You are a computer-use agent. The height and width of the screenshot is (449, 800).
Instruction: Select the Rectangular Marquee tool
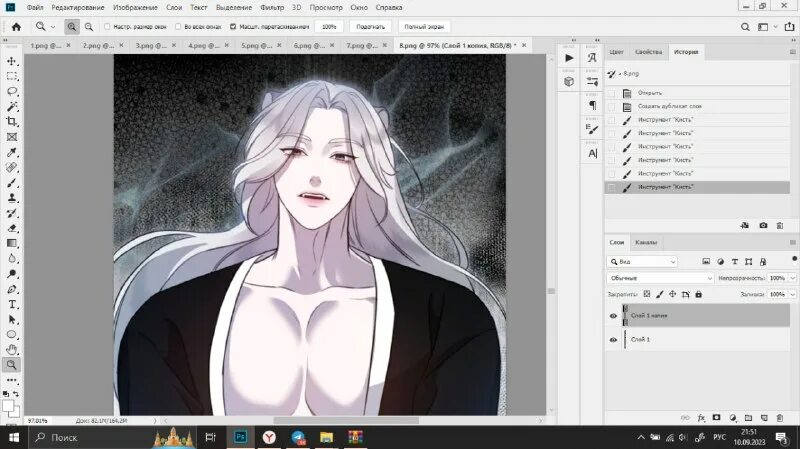pos(12,77)
